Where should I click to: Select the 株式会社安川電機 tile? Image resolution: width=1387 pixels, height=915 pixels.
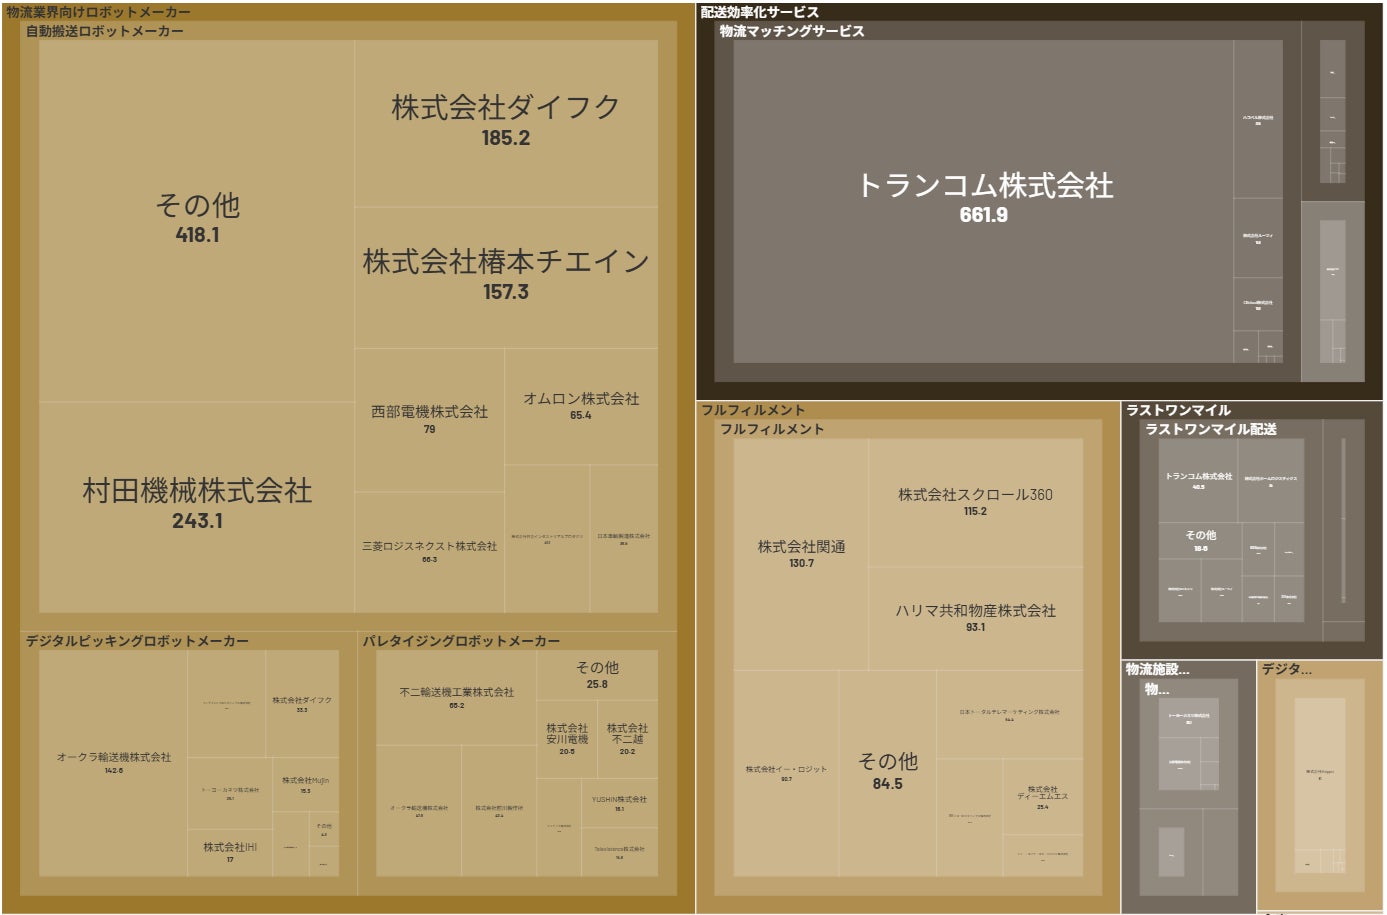coord(567,739)
